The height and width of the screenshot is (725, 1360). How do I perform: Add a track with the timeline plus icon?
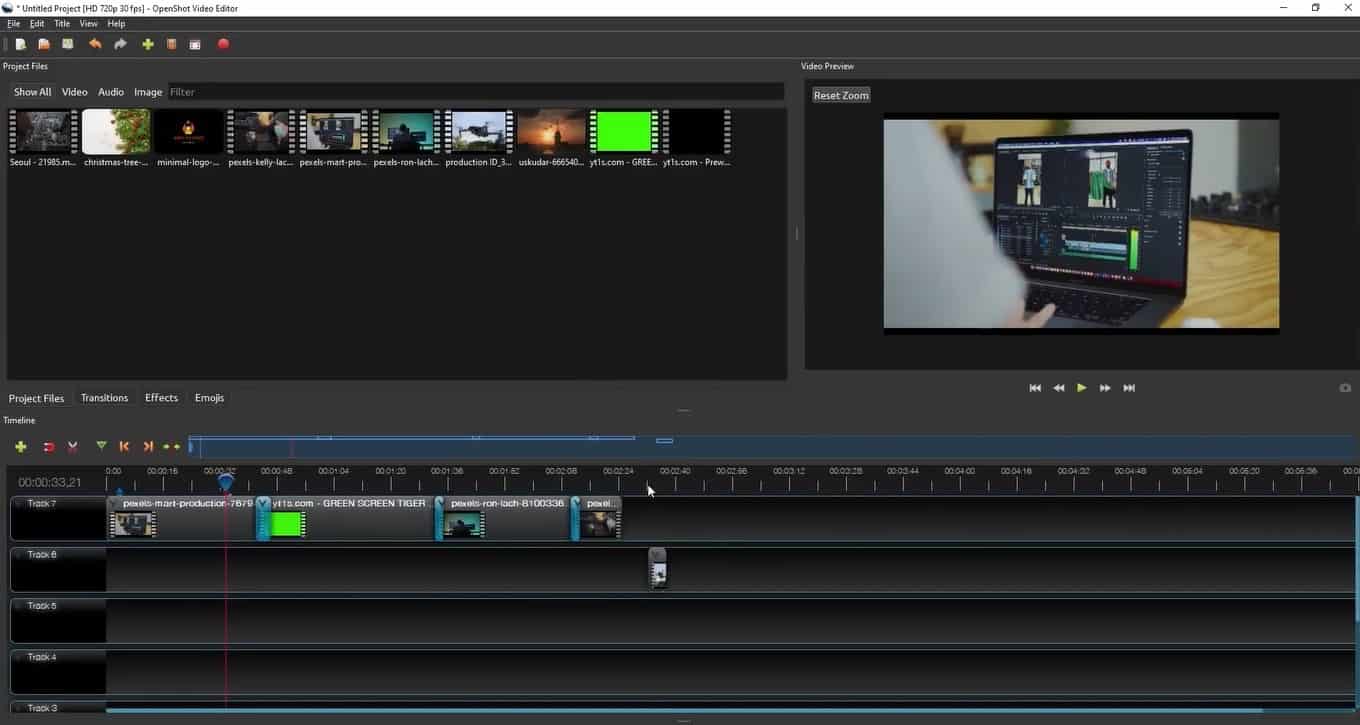pyautogui.click(x=20, y=447)
